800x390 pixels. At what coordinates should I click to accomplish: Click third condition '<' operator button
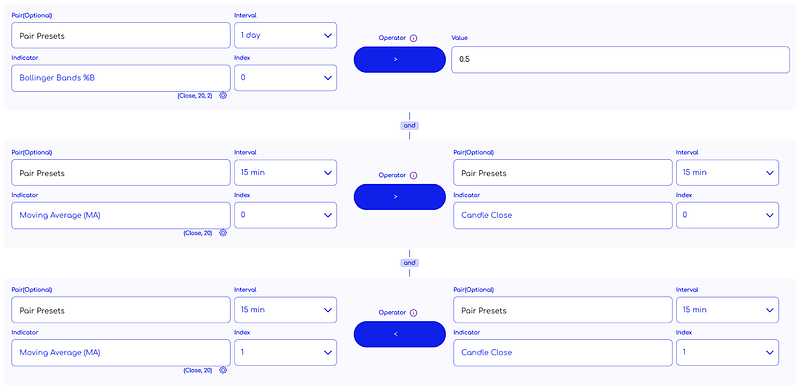[399, 334]
